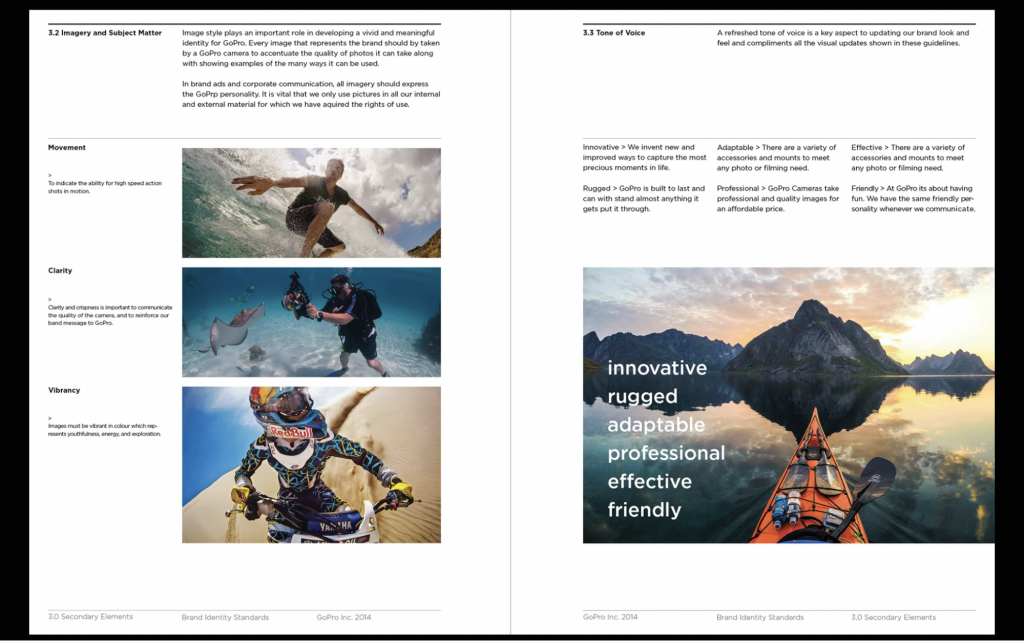The image size is (1024, 641).
Task: Select the word rugged in the overlay text
Action: (641, 396)
